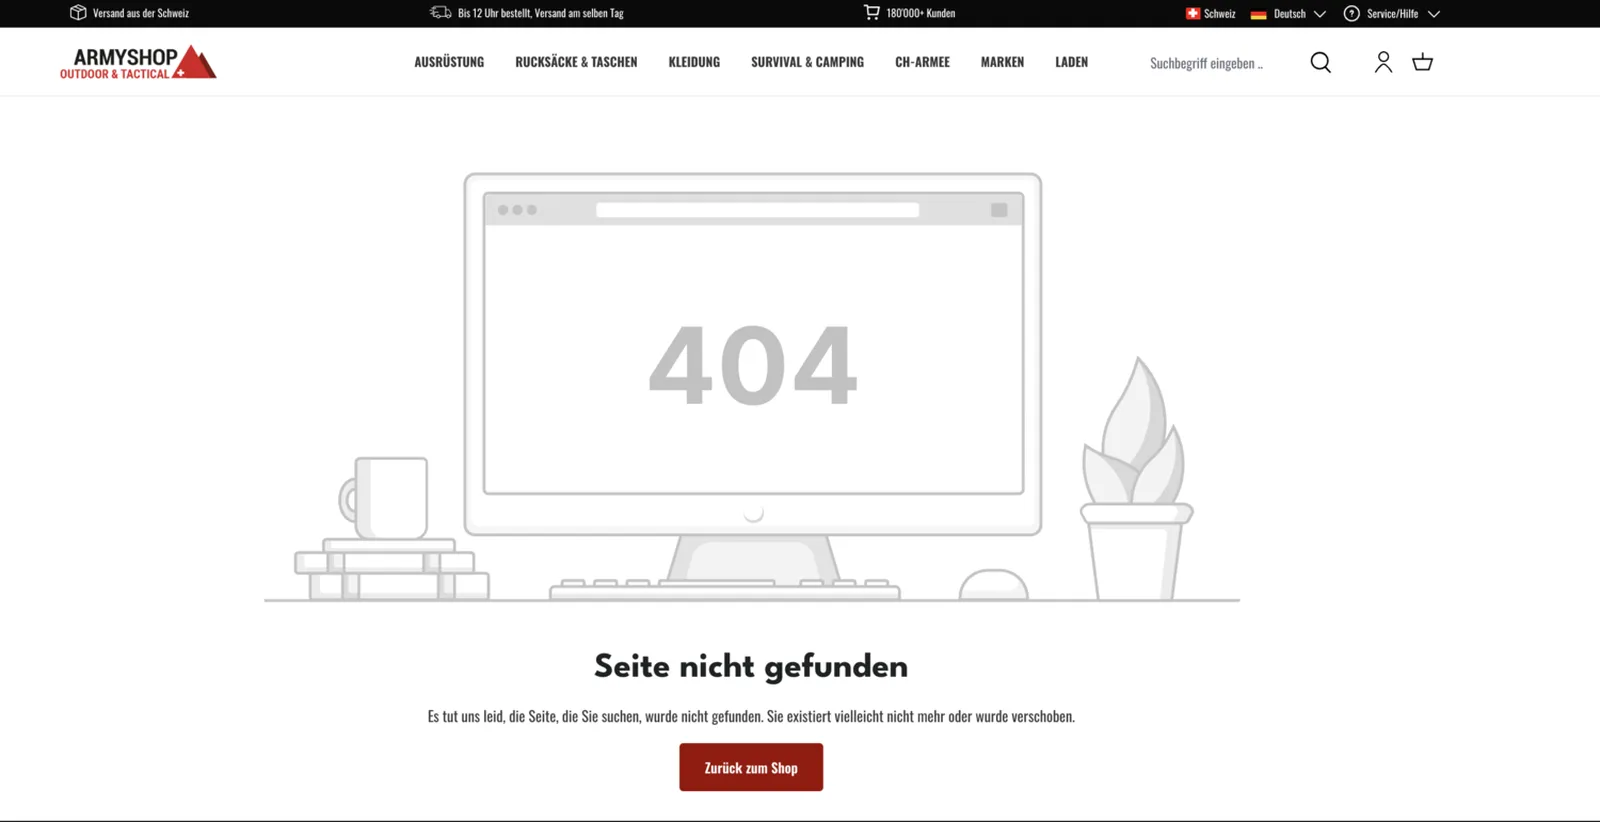1600x822 pixels.
Task: Open the Kleidung menu
Action: (x=694, y=62)
